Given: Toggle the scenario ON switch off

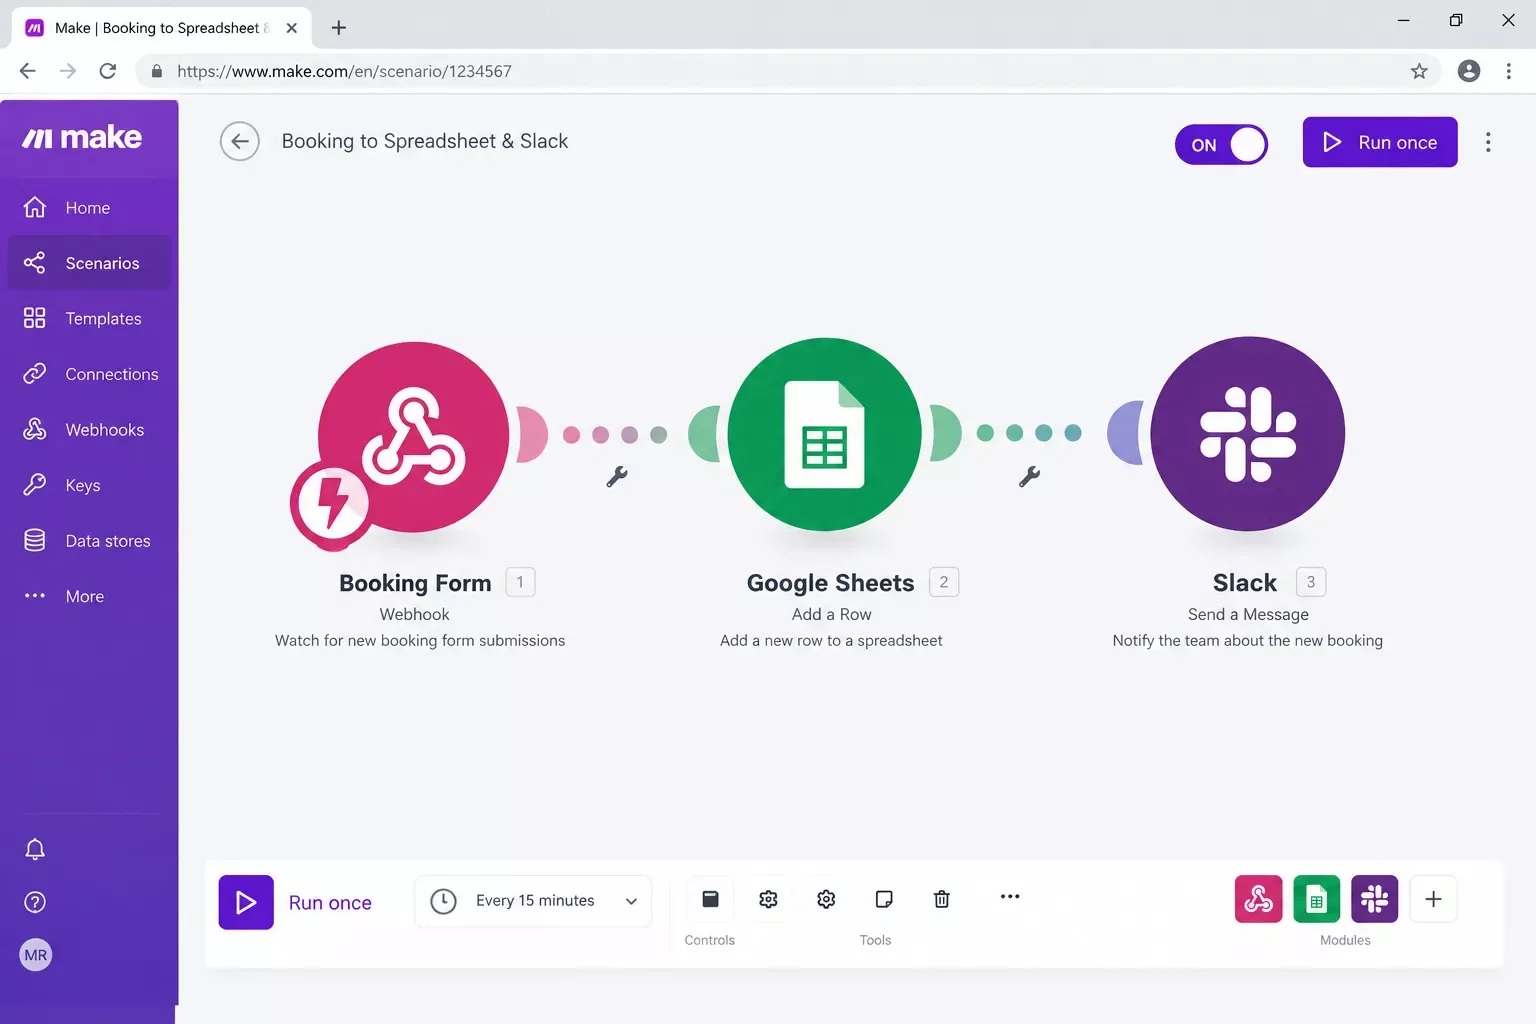Looking at the screenshot, I should coord(1221,145).
